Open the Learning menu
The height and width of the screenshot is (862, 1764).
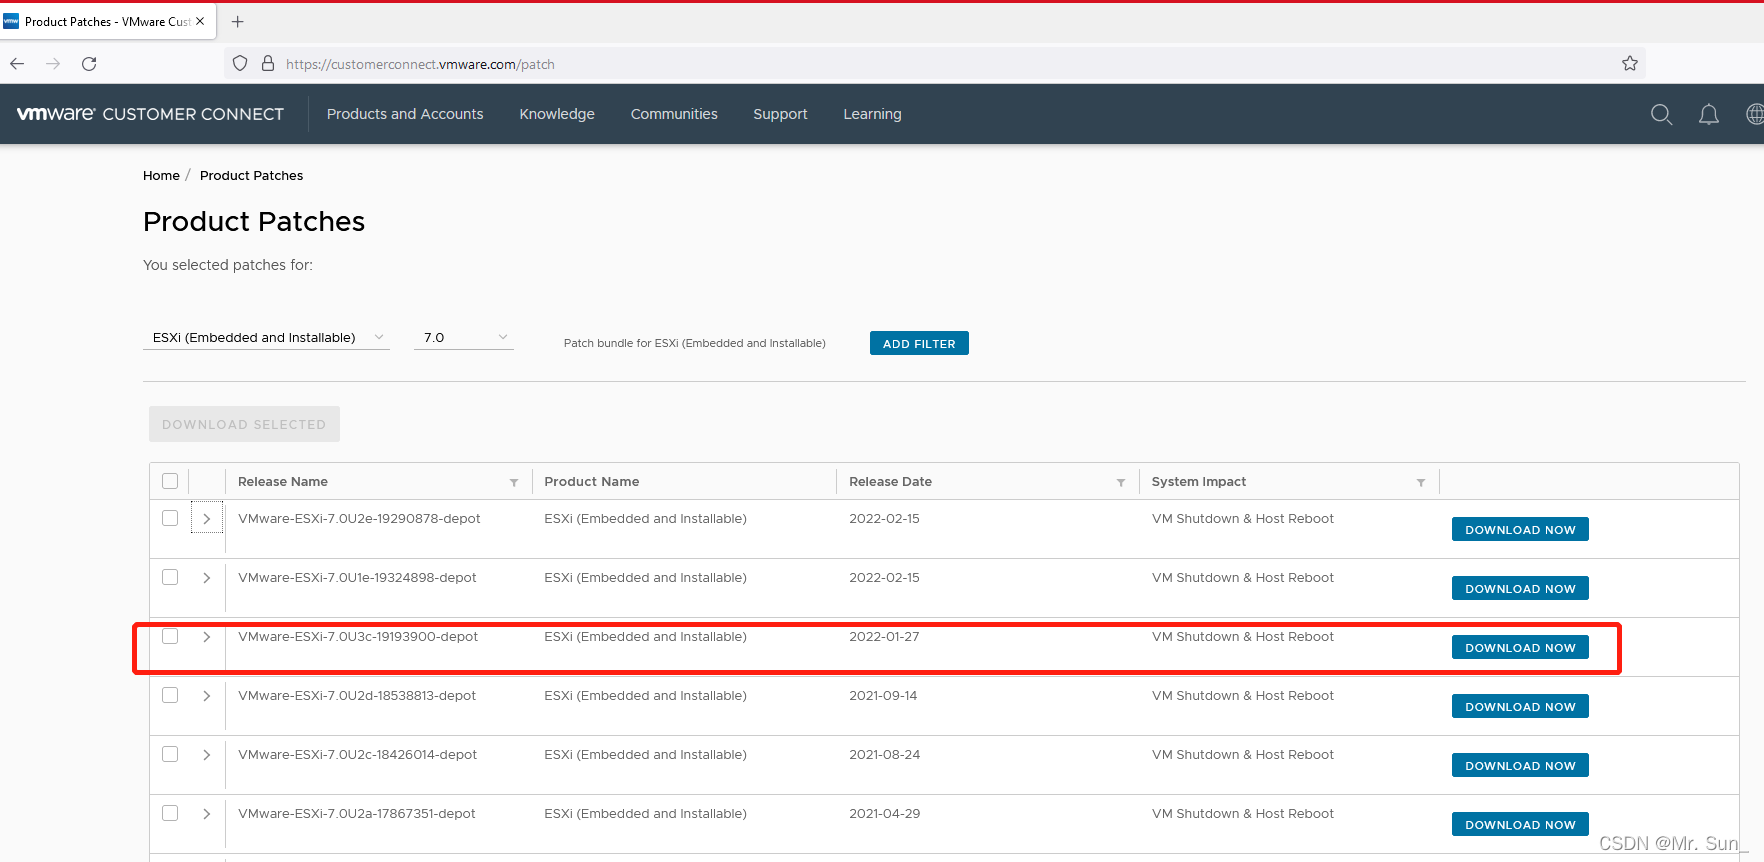click(x=872, y=114)
